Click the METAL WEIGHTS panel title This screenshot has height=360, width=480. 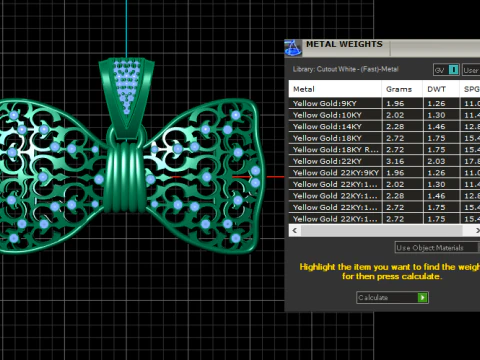point(344,44)
